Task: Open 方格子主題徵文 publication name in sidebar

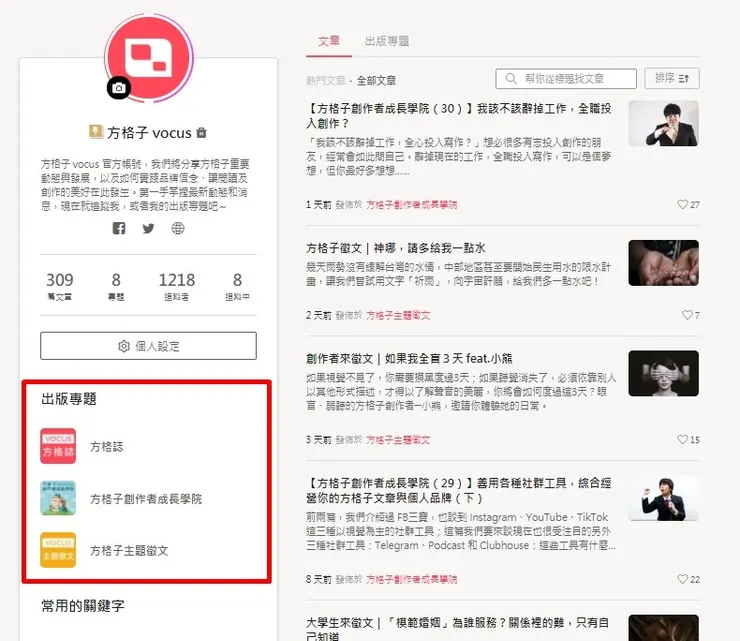Action: coord(129,551)
